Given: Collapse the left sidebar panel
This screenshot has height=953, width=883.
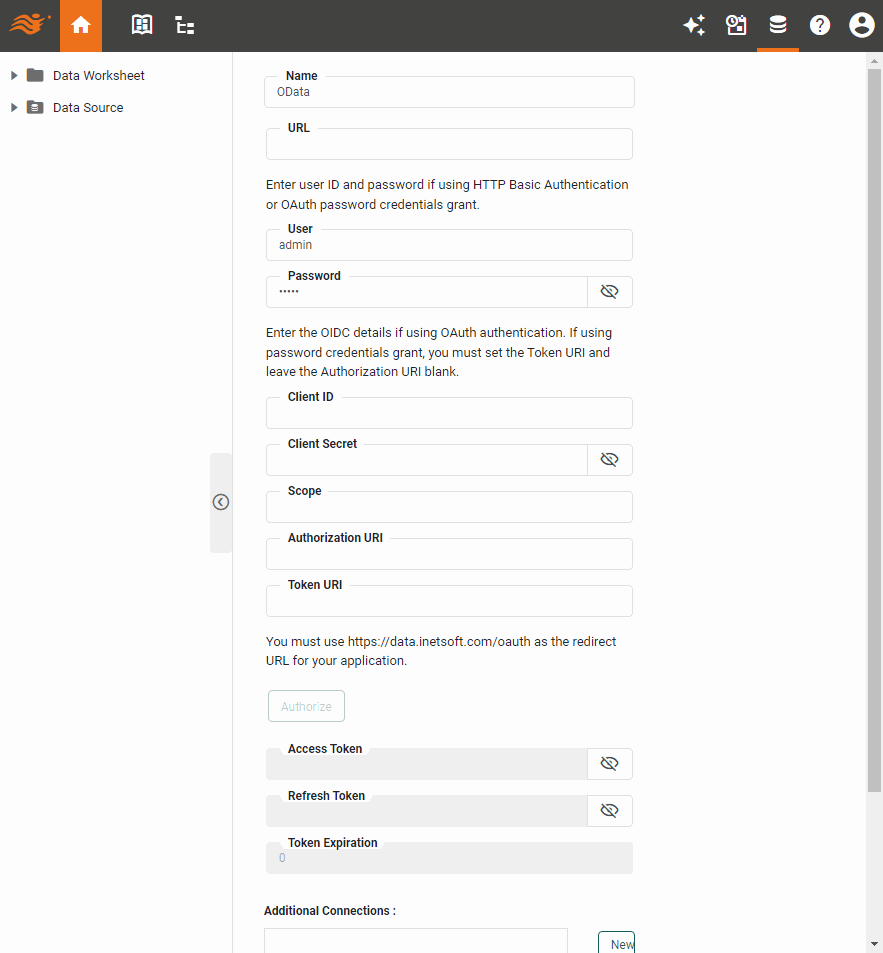Looking at the screenshot, I should click(x=220, y=502).
